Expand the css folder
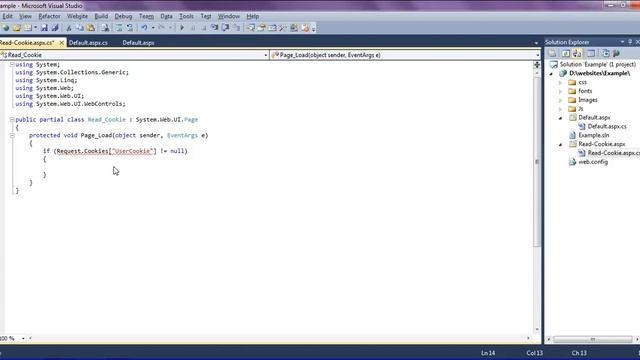 click(560, 82)
